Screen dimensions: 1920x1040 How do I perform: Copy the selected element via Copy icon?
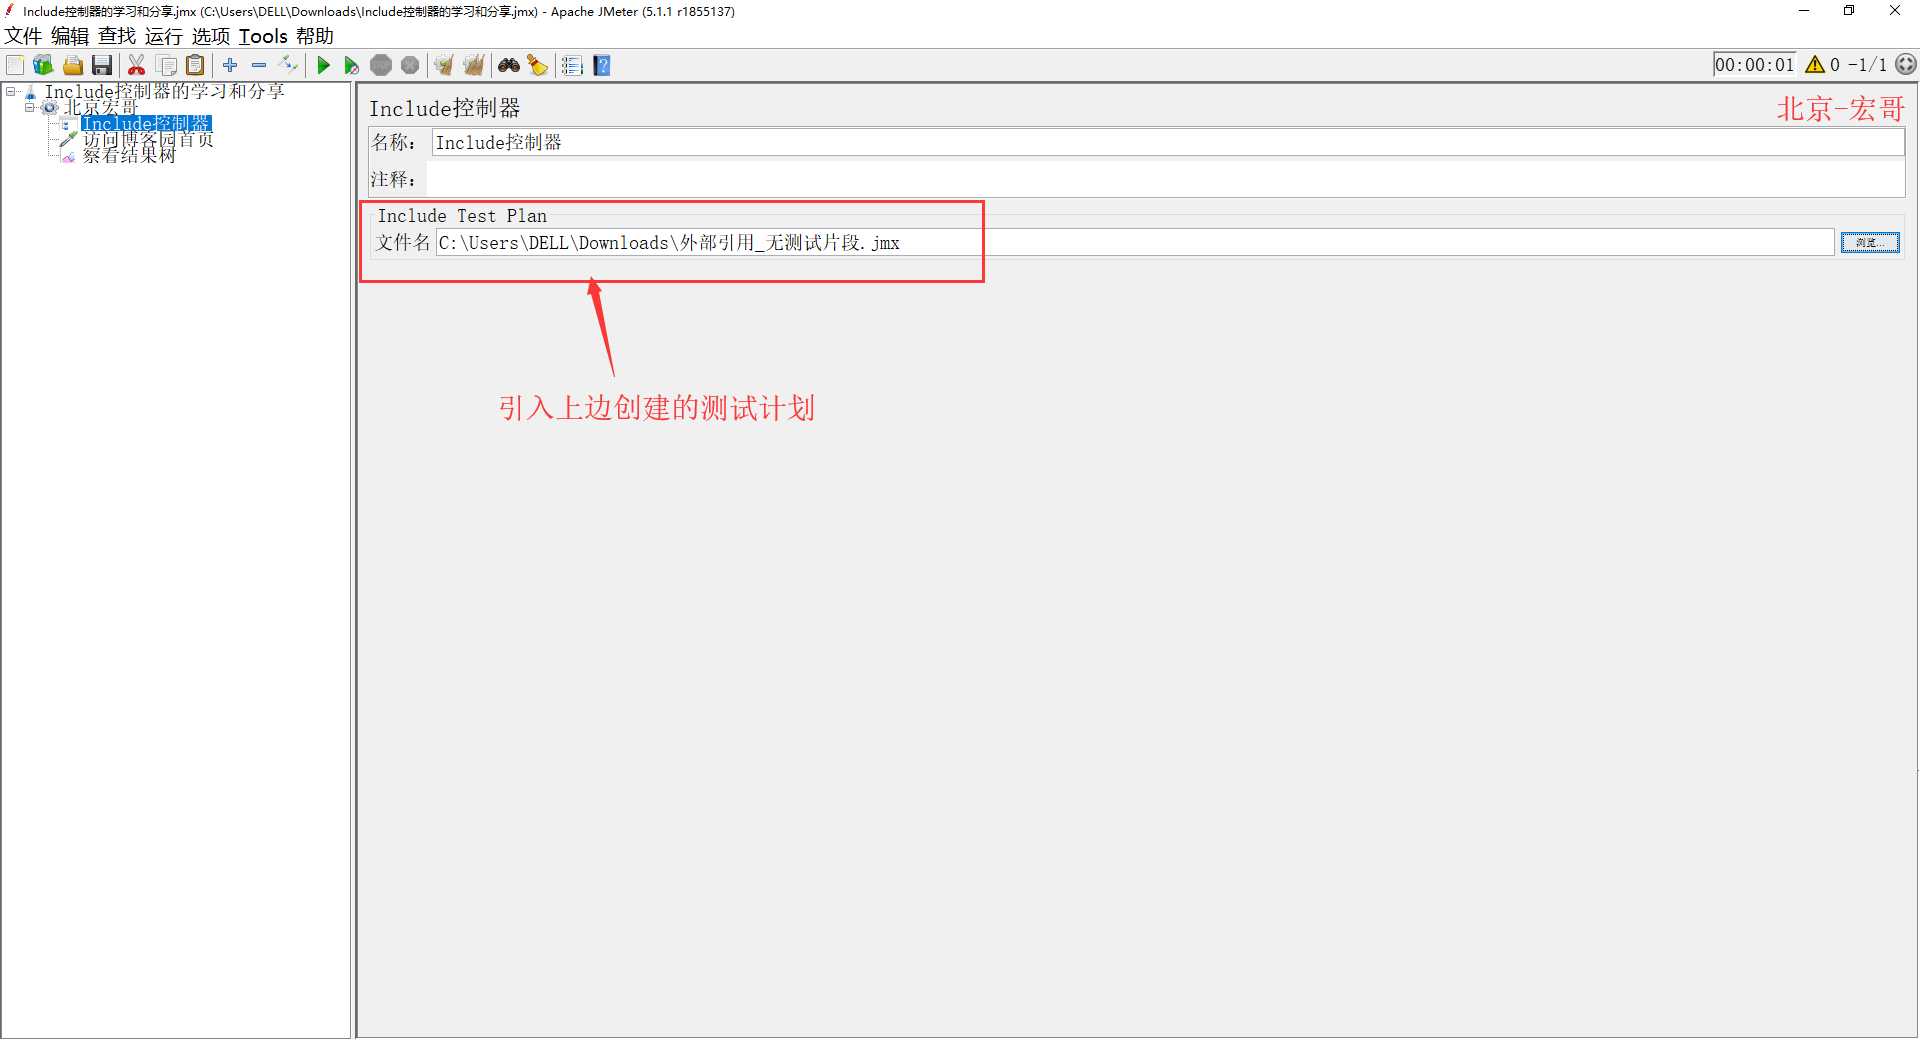click(x=167, y=66)
